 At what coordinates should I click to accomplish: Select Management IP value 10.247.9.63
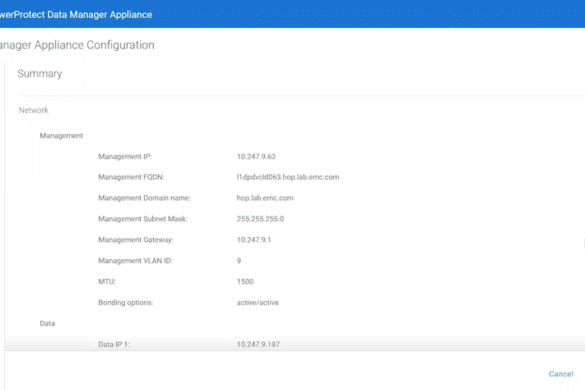coord(256,156)
